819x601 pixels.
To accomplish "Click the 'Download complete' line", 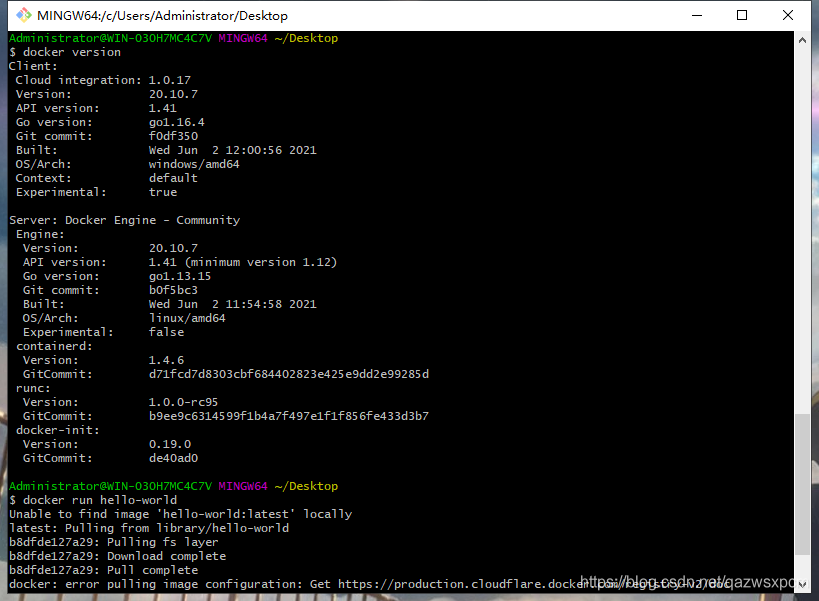I will (x=118, y=556).
